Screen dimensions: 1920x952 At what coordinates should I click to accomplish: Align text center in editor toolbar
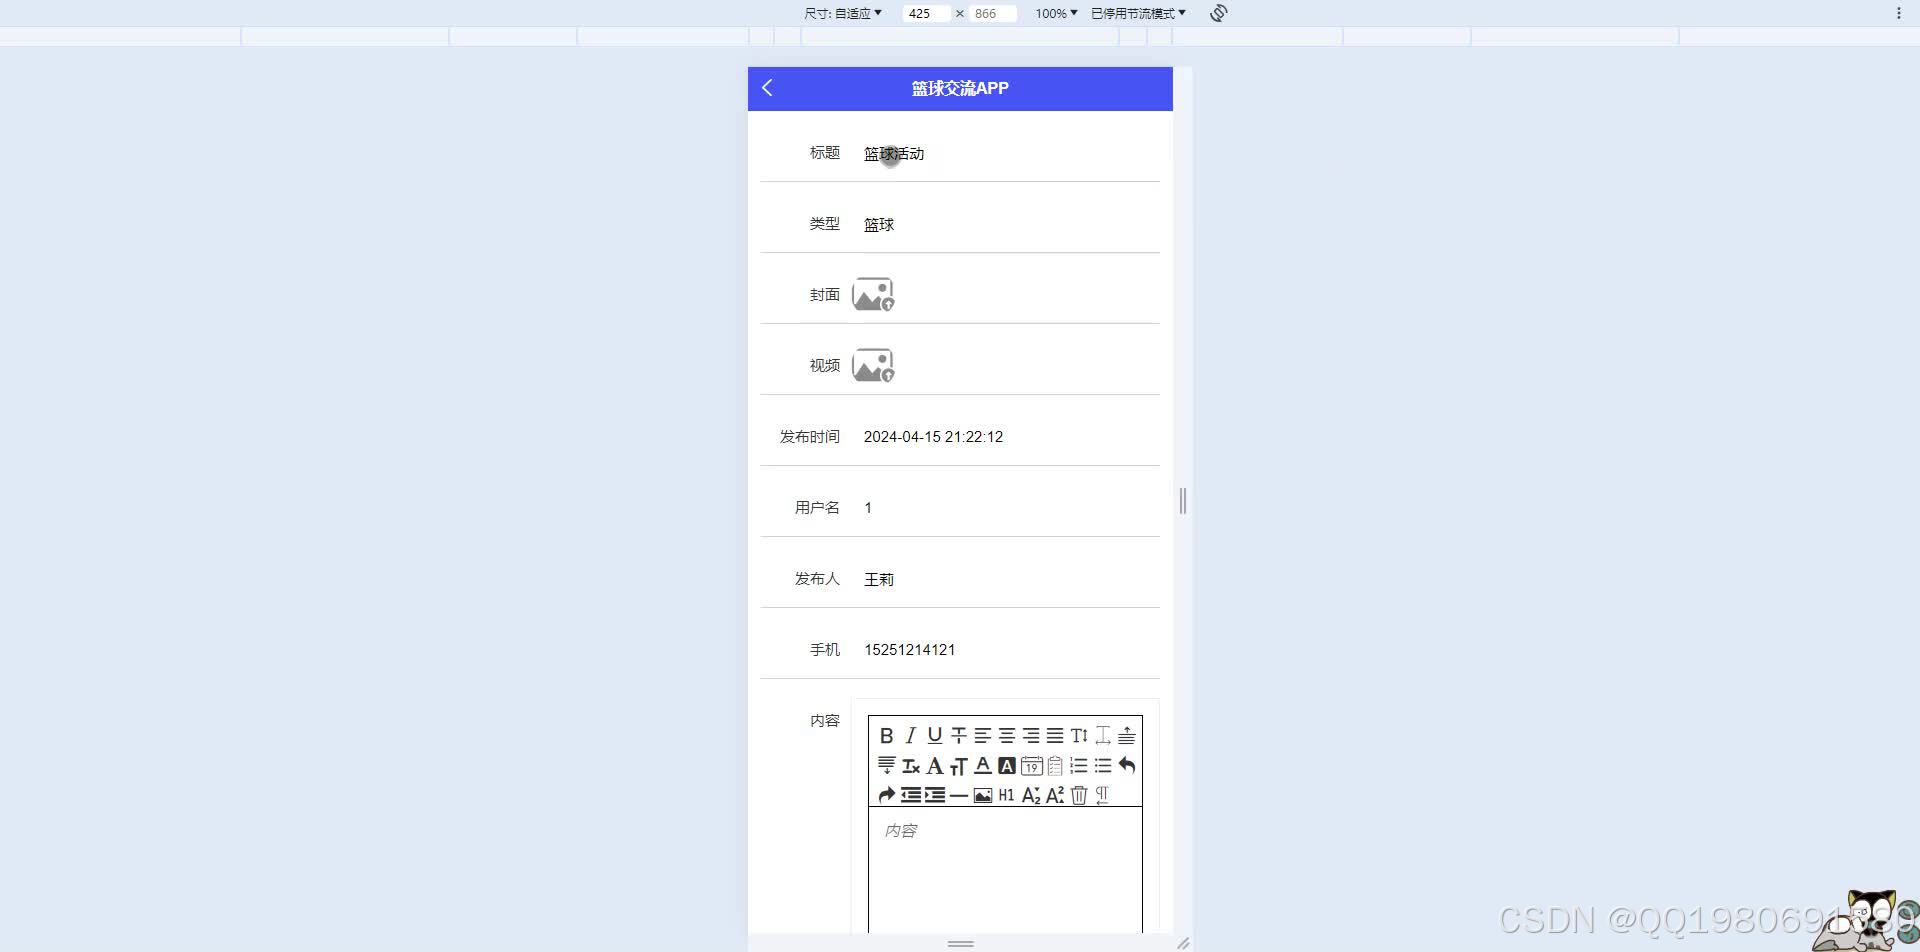(x=1006, y=736)
